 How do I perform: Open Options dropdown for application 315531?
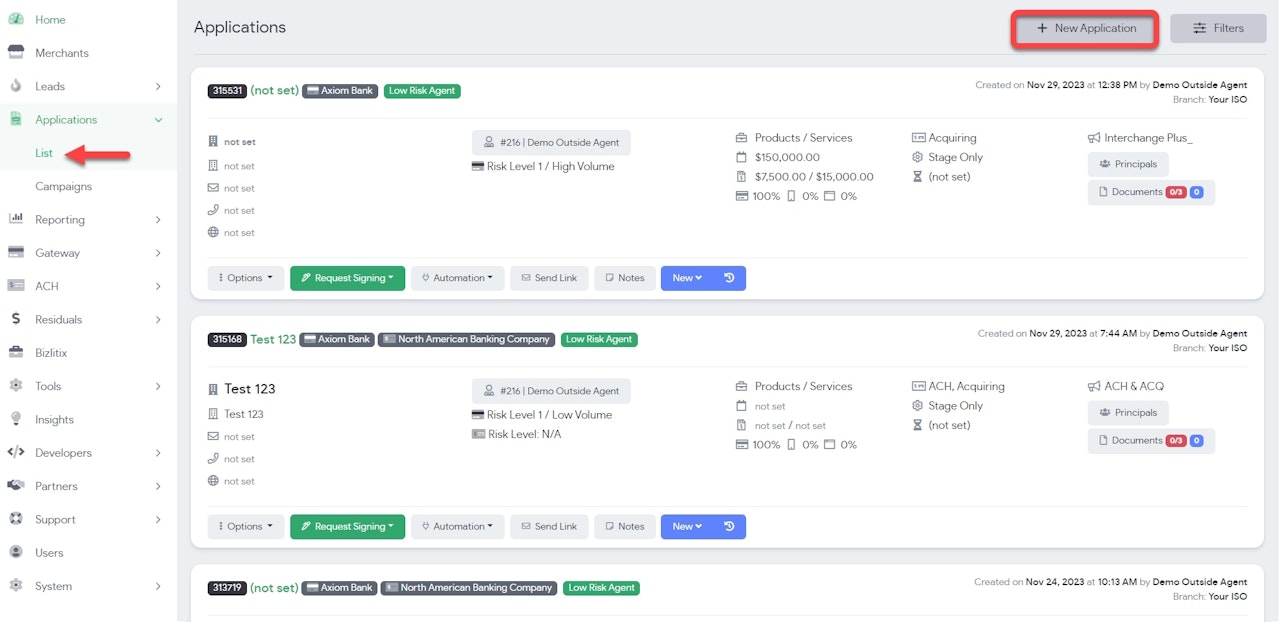pos(245,278)
